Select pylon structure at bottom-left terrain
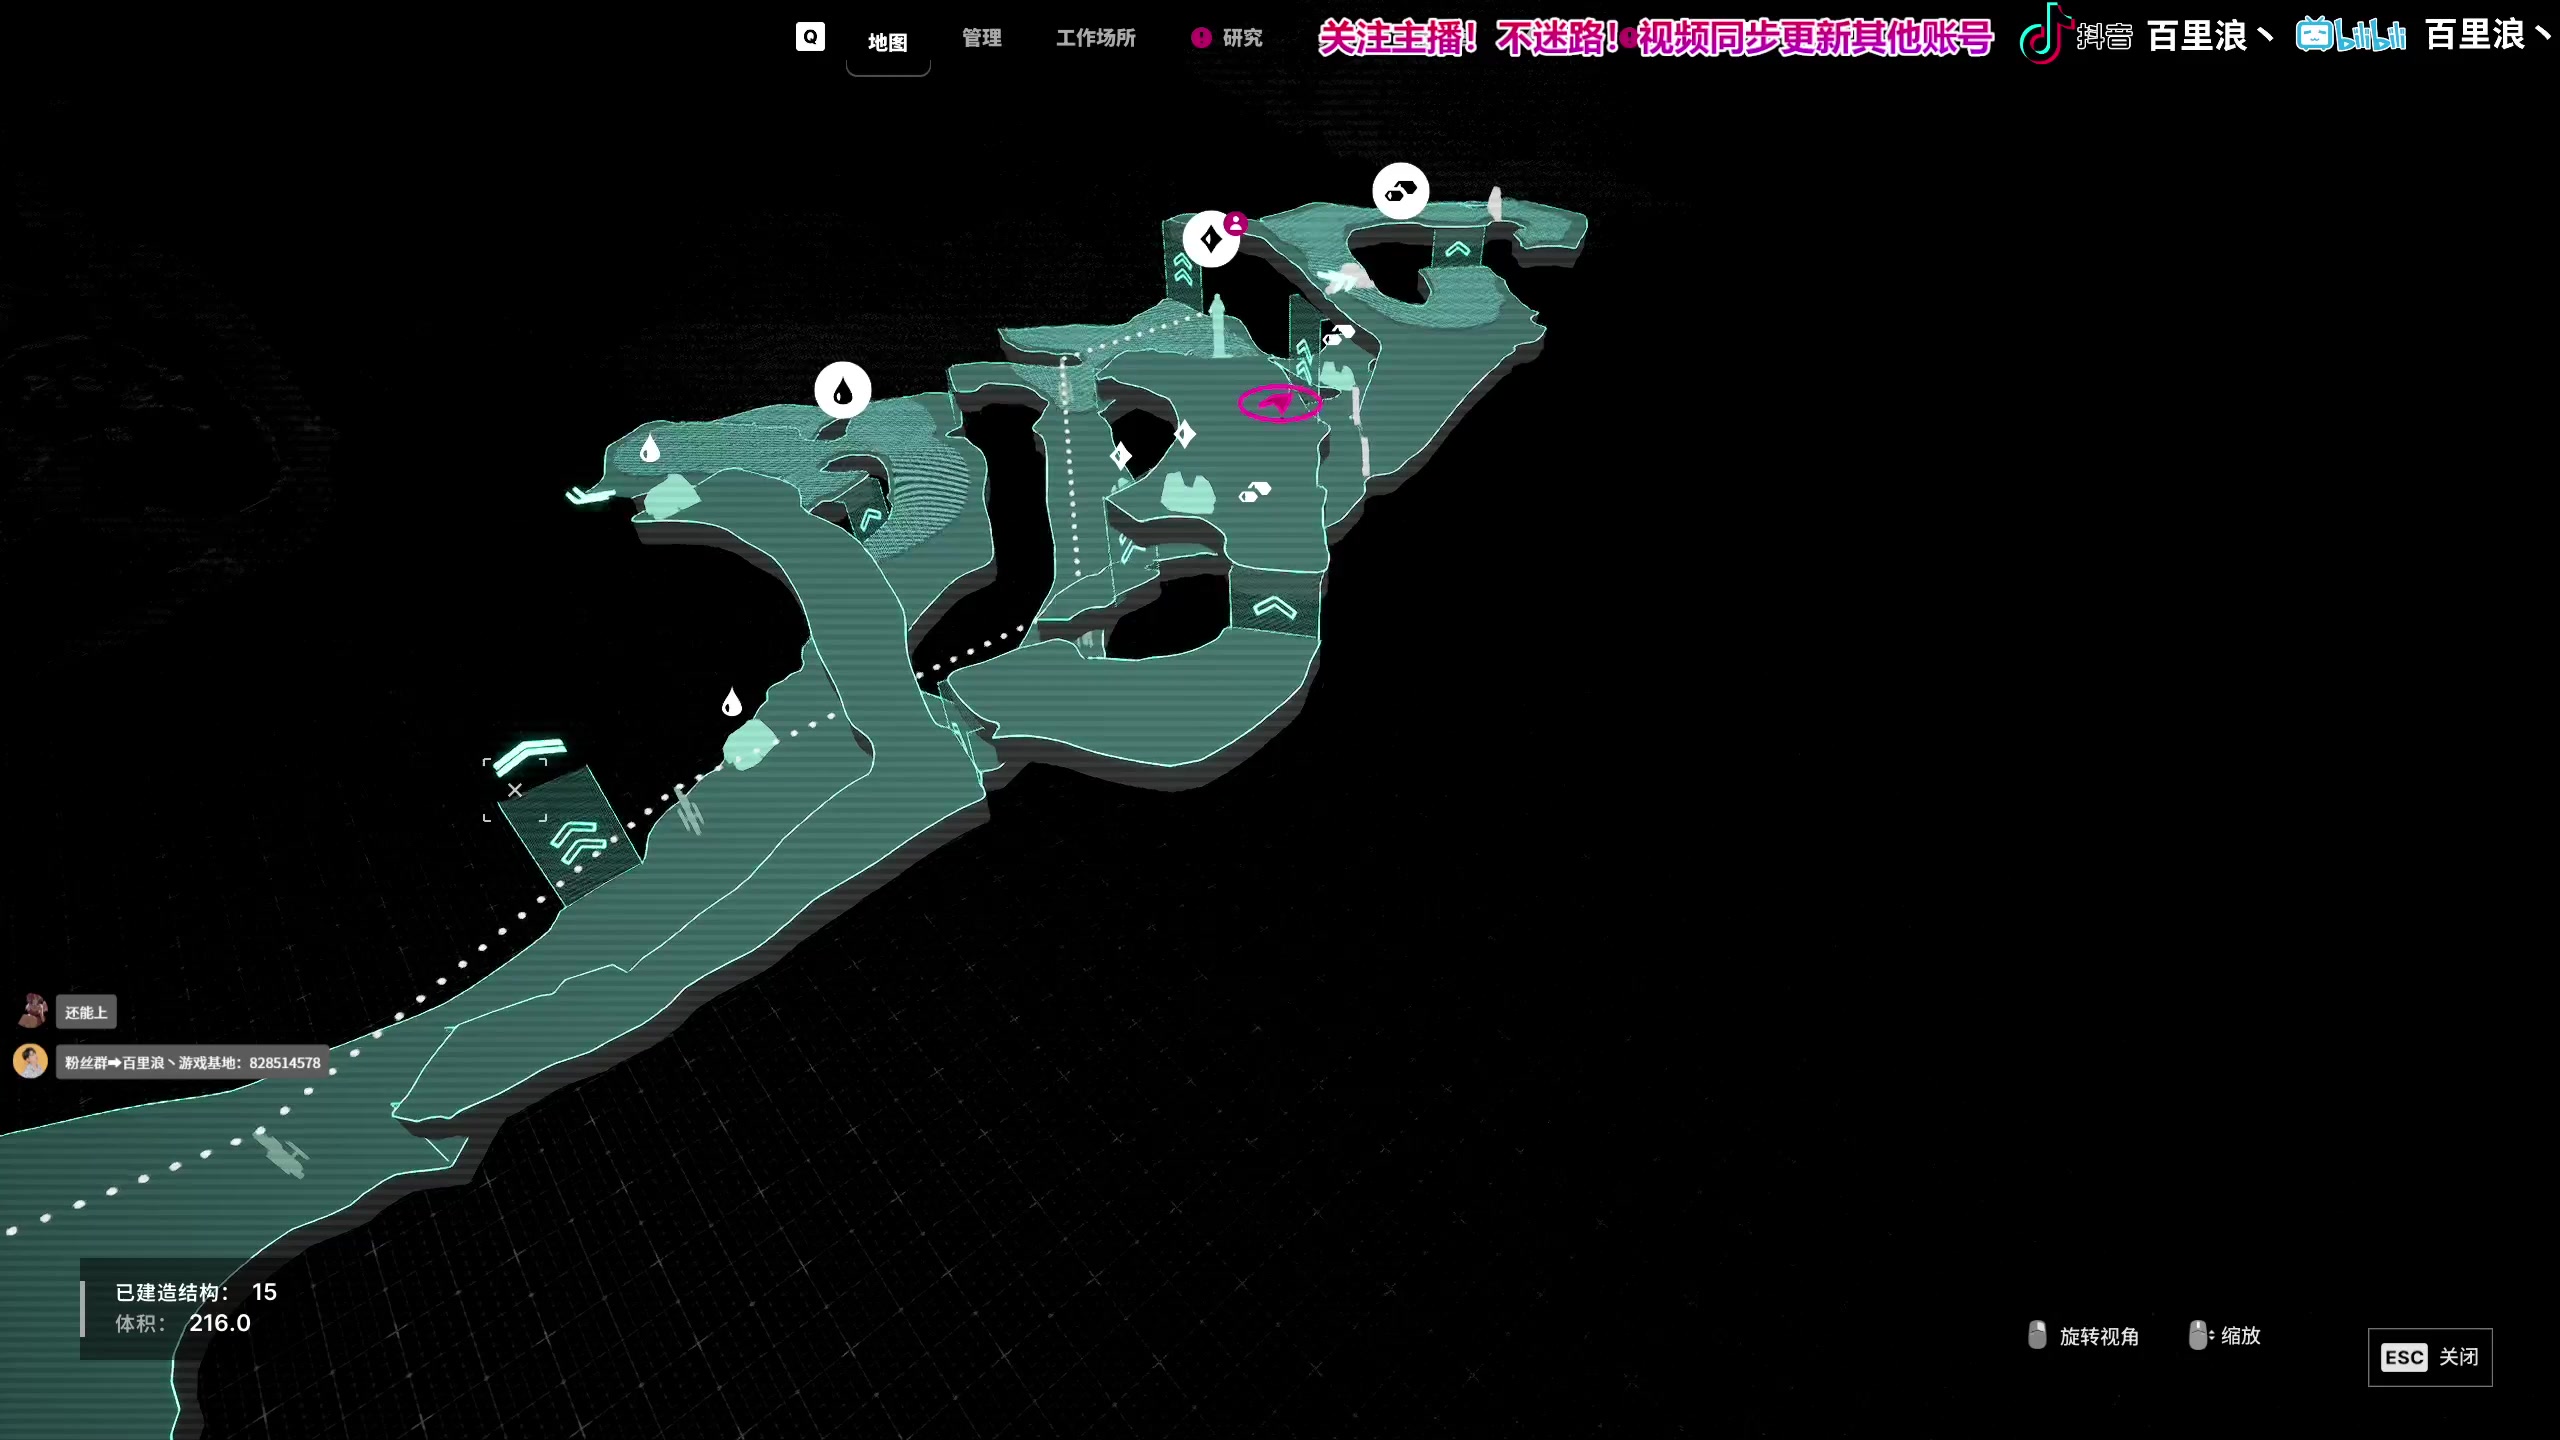This screenshot has width=2560, height=1440. [x=281, y=1153]
